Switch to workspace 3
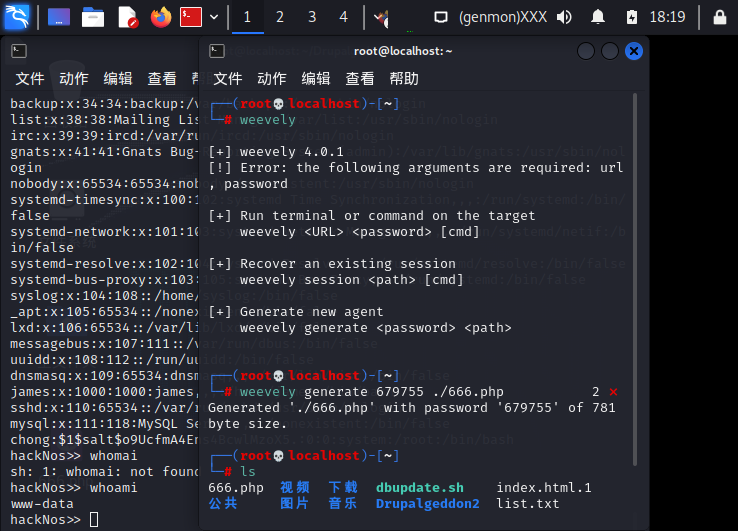The height and width of the screenshot is (531, 738). (x=312, y=17)
